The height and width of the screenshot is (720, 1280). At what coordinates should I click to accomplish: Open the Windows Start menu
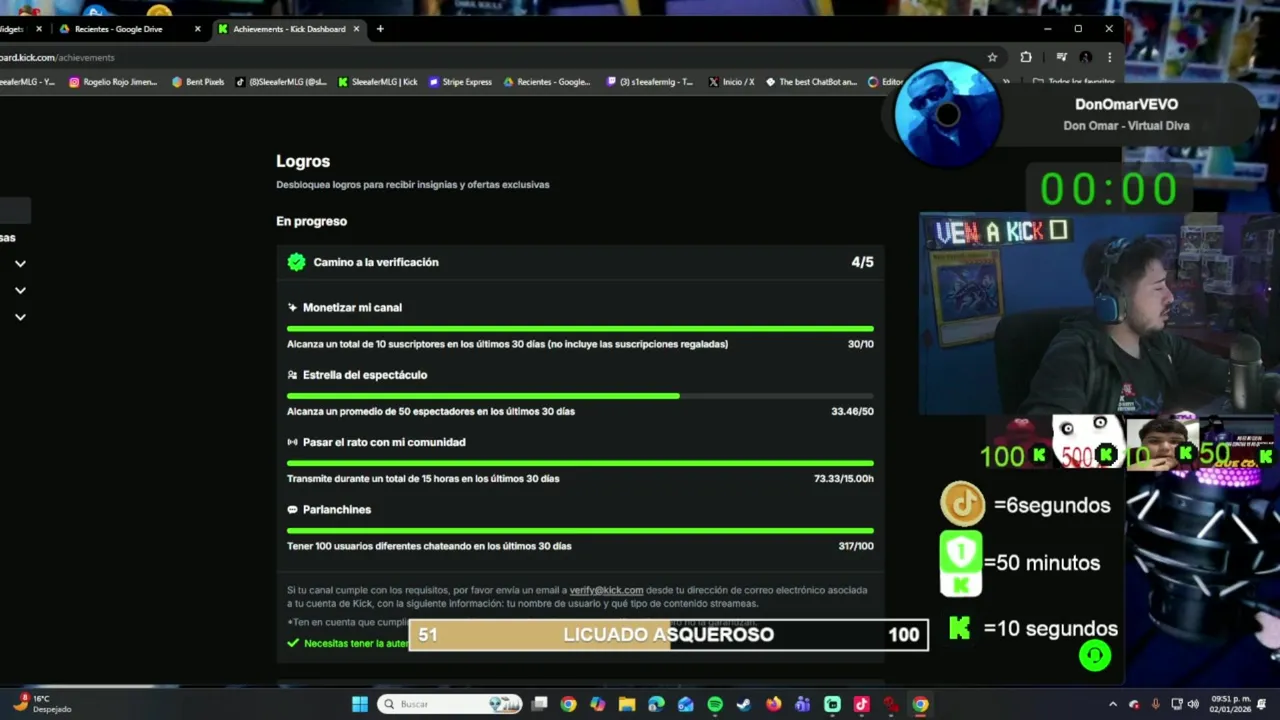click(x=360, y=704)
